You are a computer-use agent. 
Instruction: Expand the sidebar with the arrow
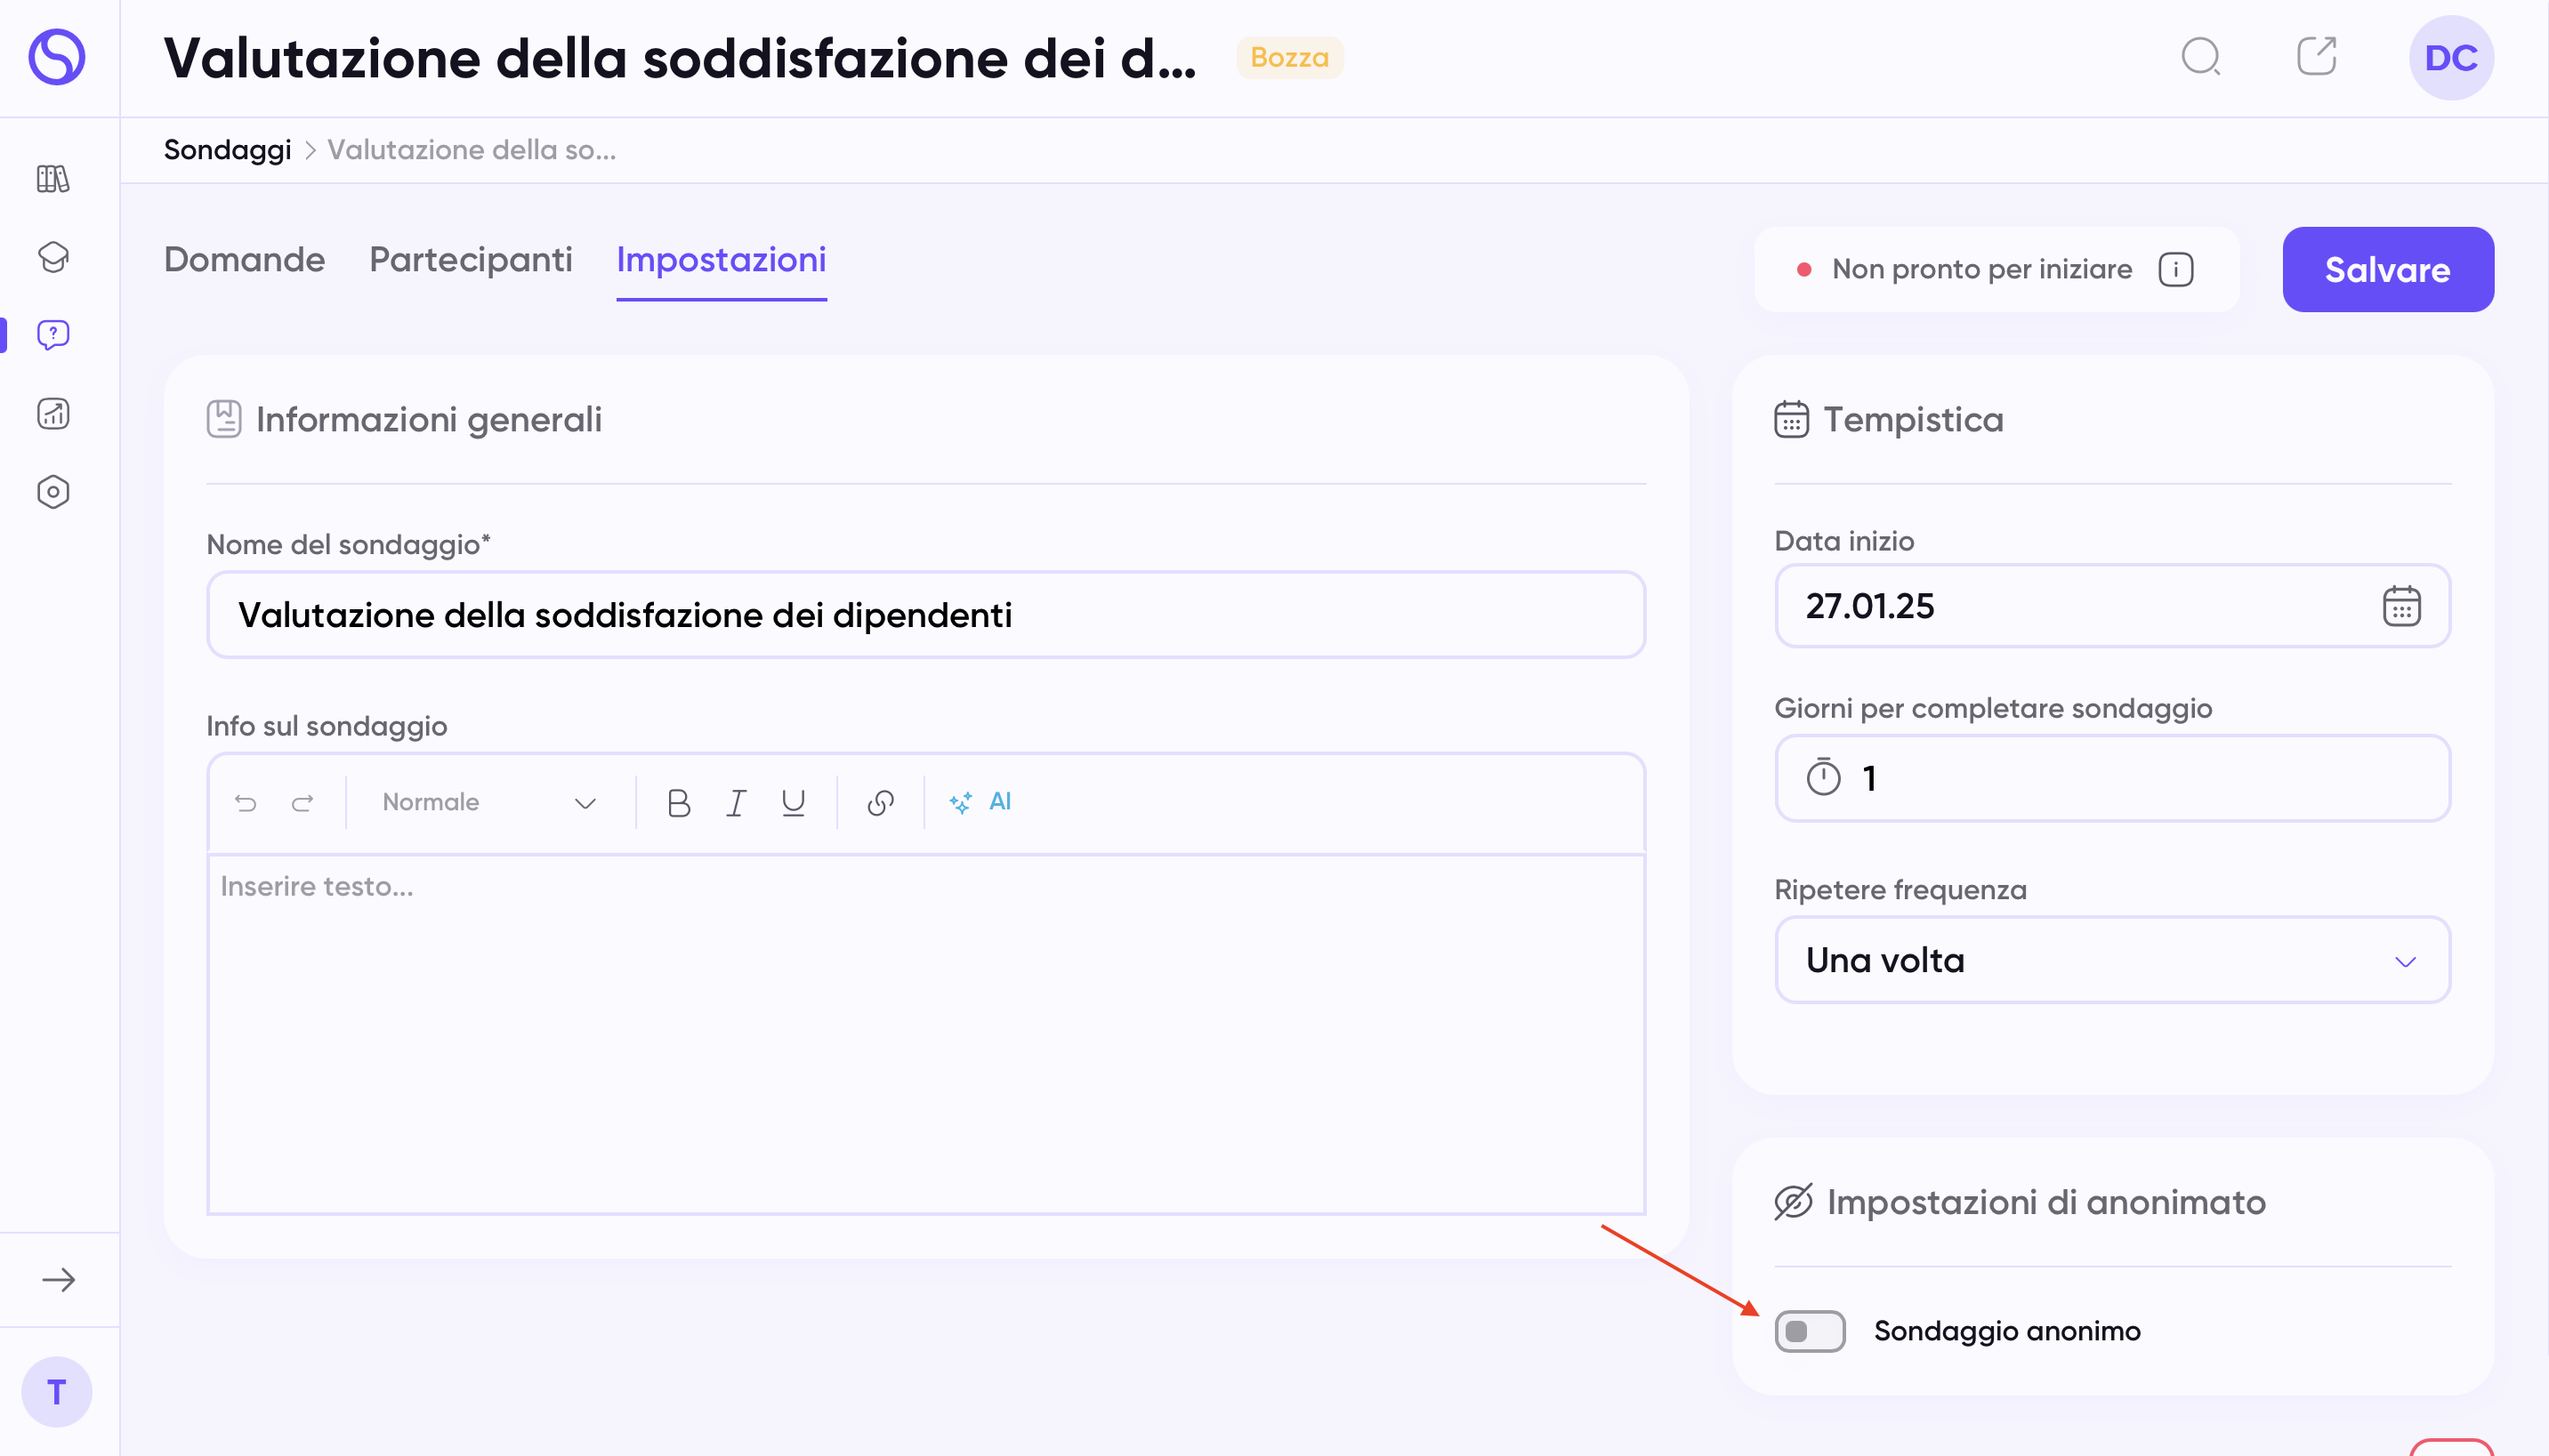click(x=58, y=1280)
